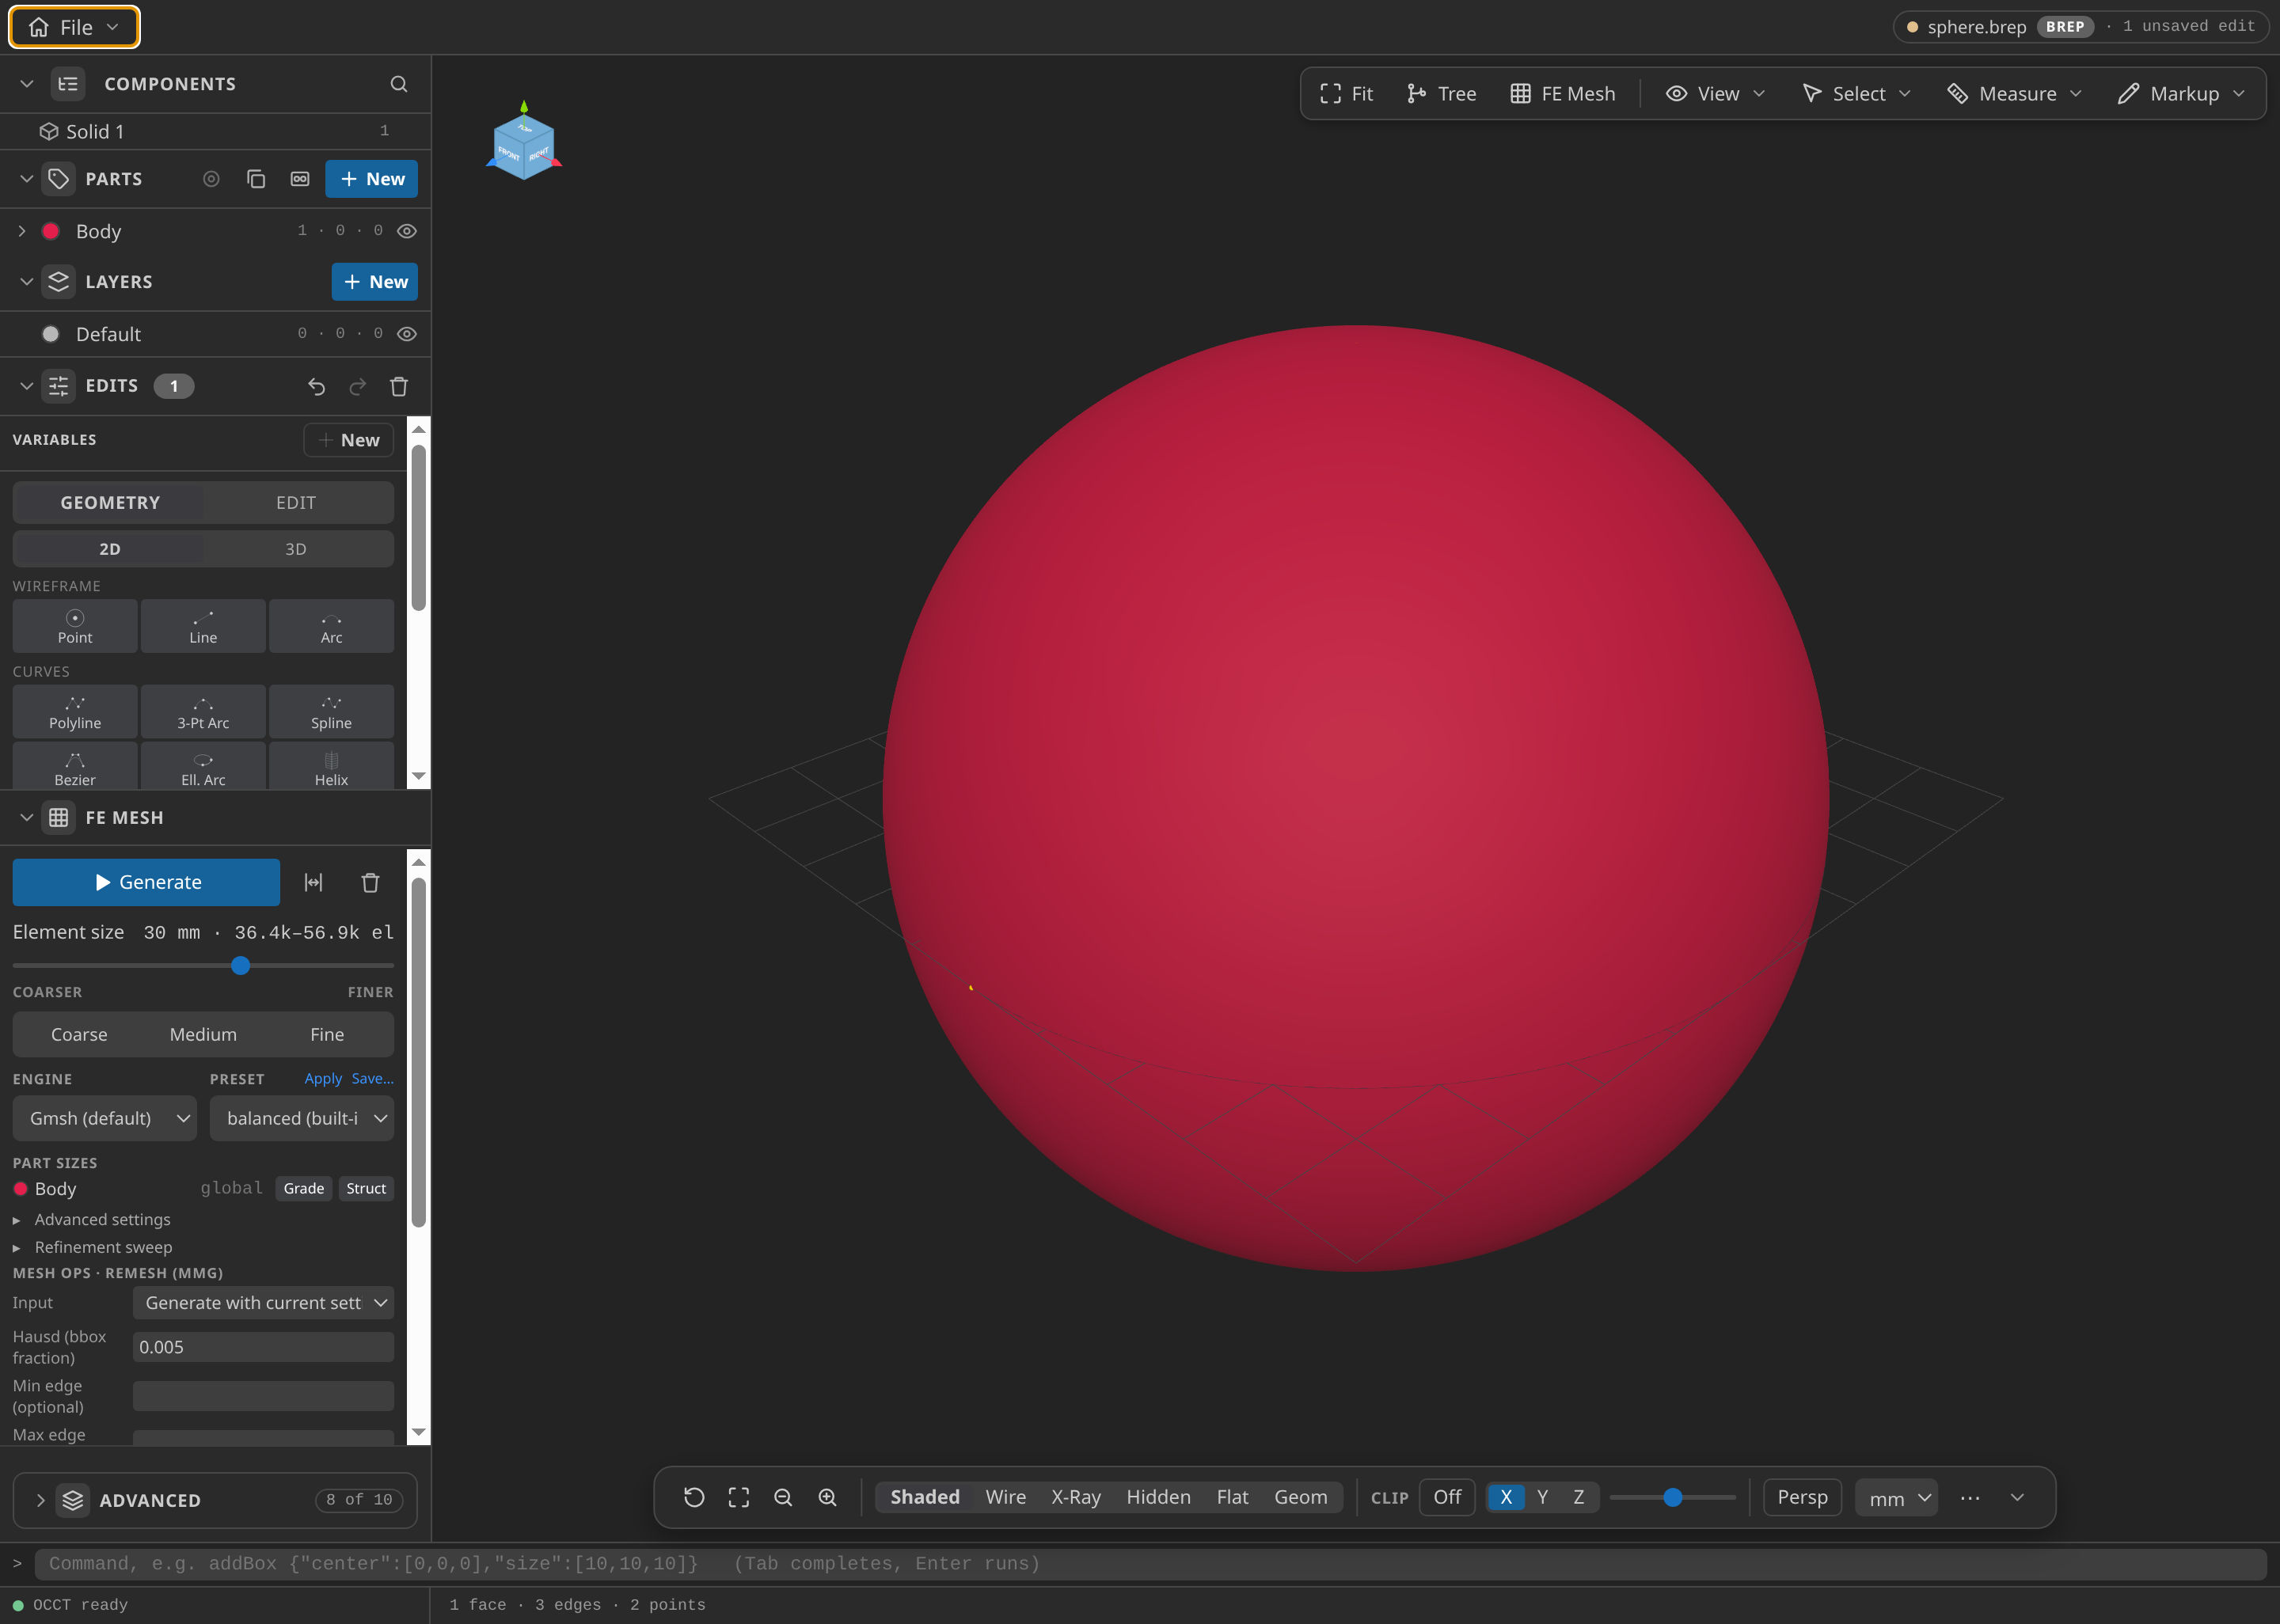Select the Polyline curve tool
The width and height of the screenshot is (2280, 1624).
coord(75,712)
